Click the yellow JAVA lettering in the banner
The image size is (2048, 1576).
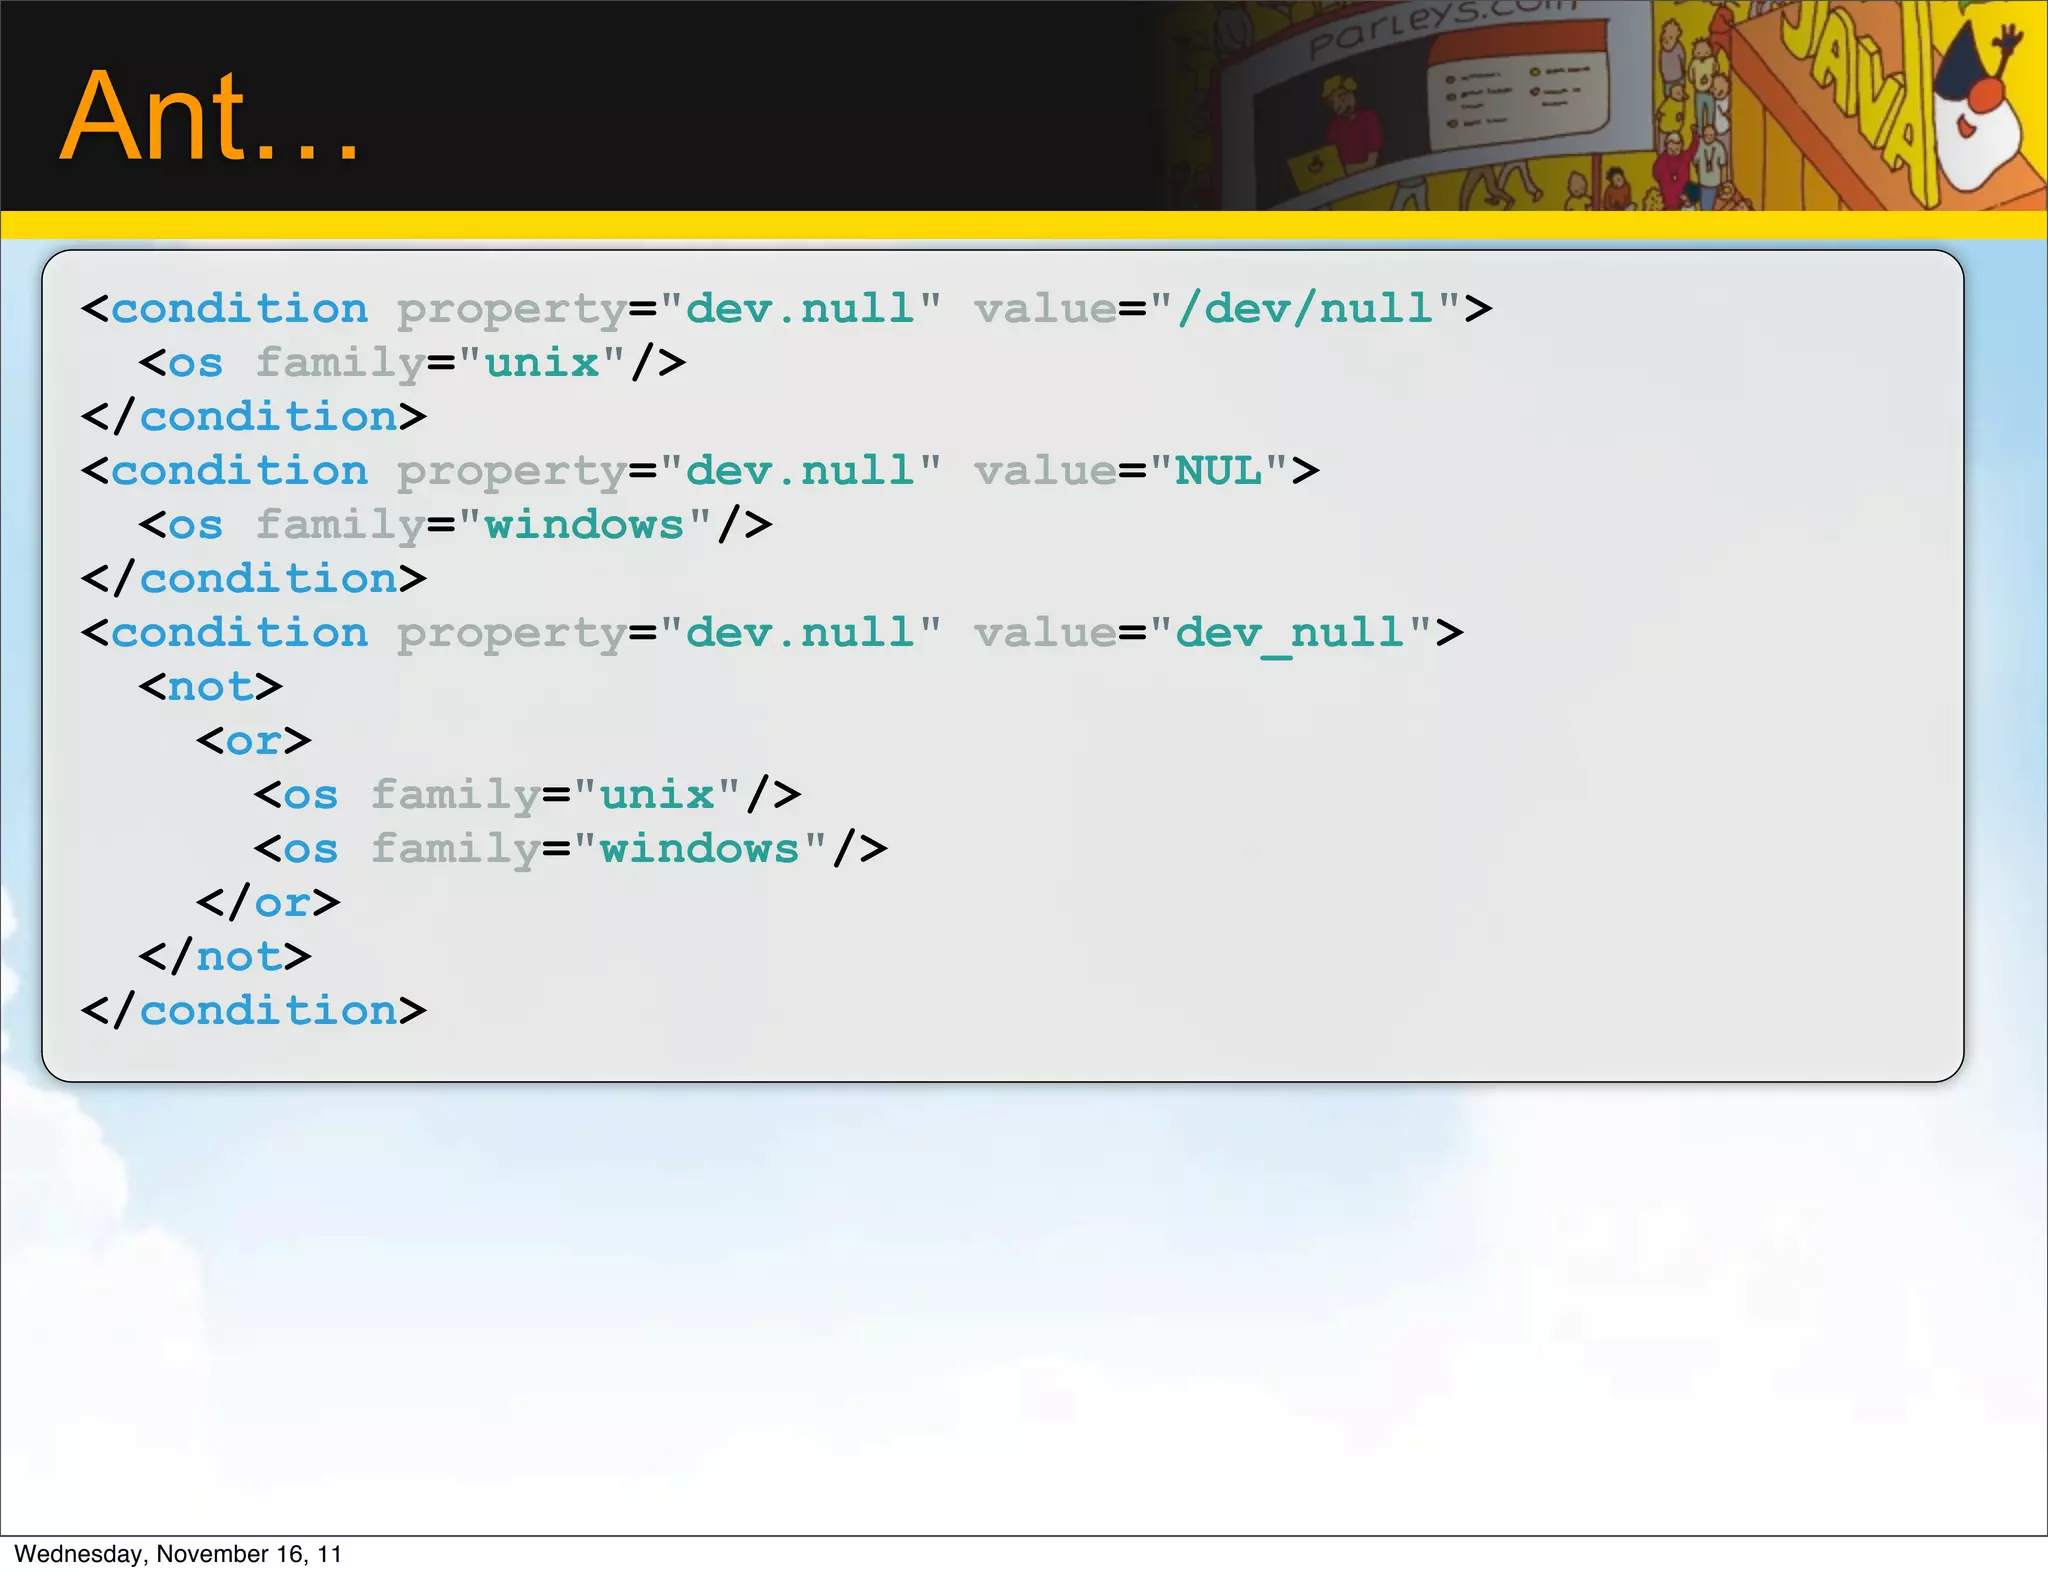point(1852,85)
